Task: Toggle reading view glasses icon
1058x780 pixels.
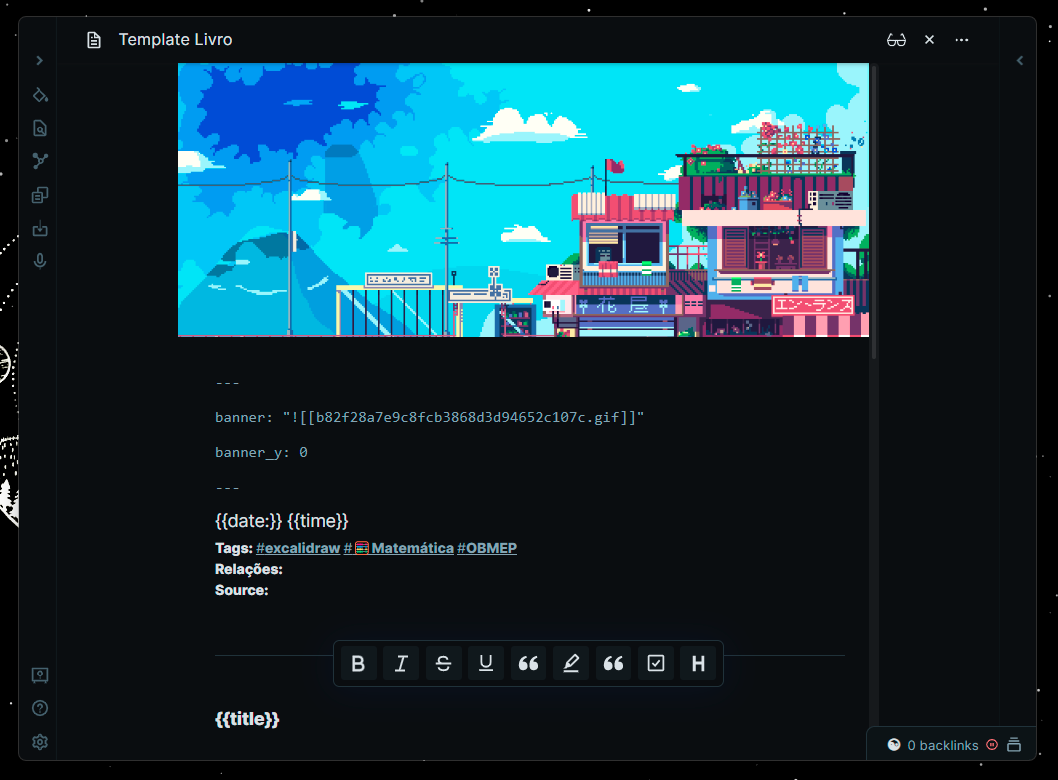Action: pos(896,40)
